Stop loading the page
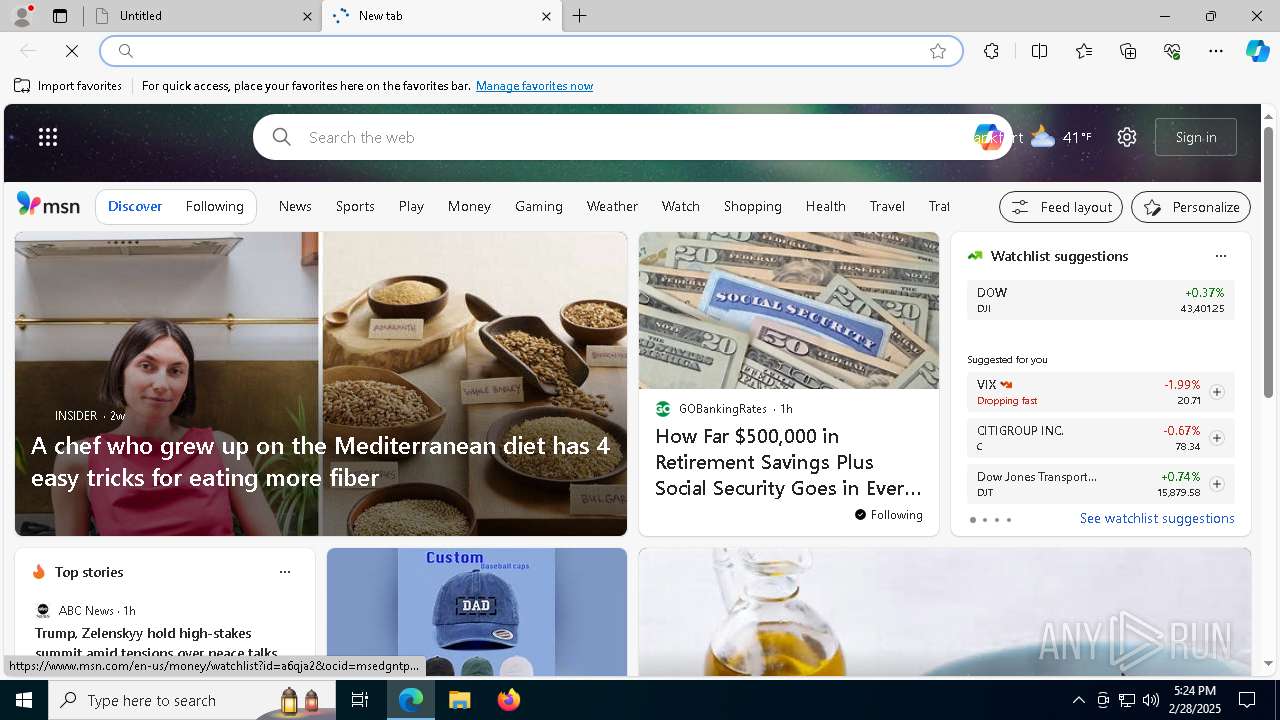1280x720 pixels. (x=72, y=51)
